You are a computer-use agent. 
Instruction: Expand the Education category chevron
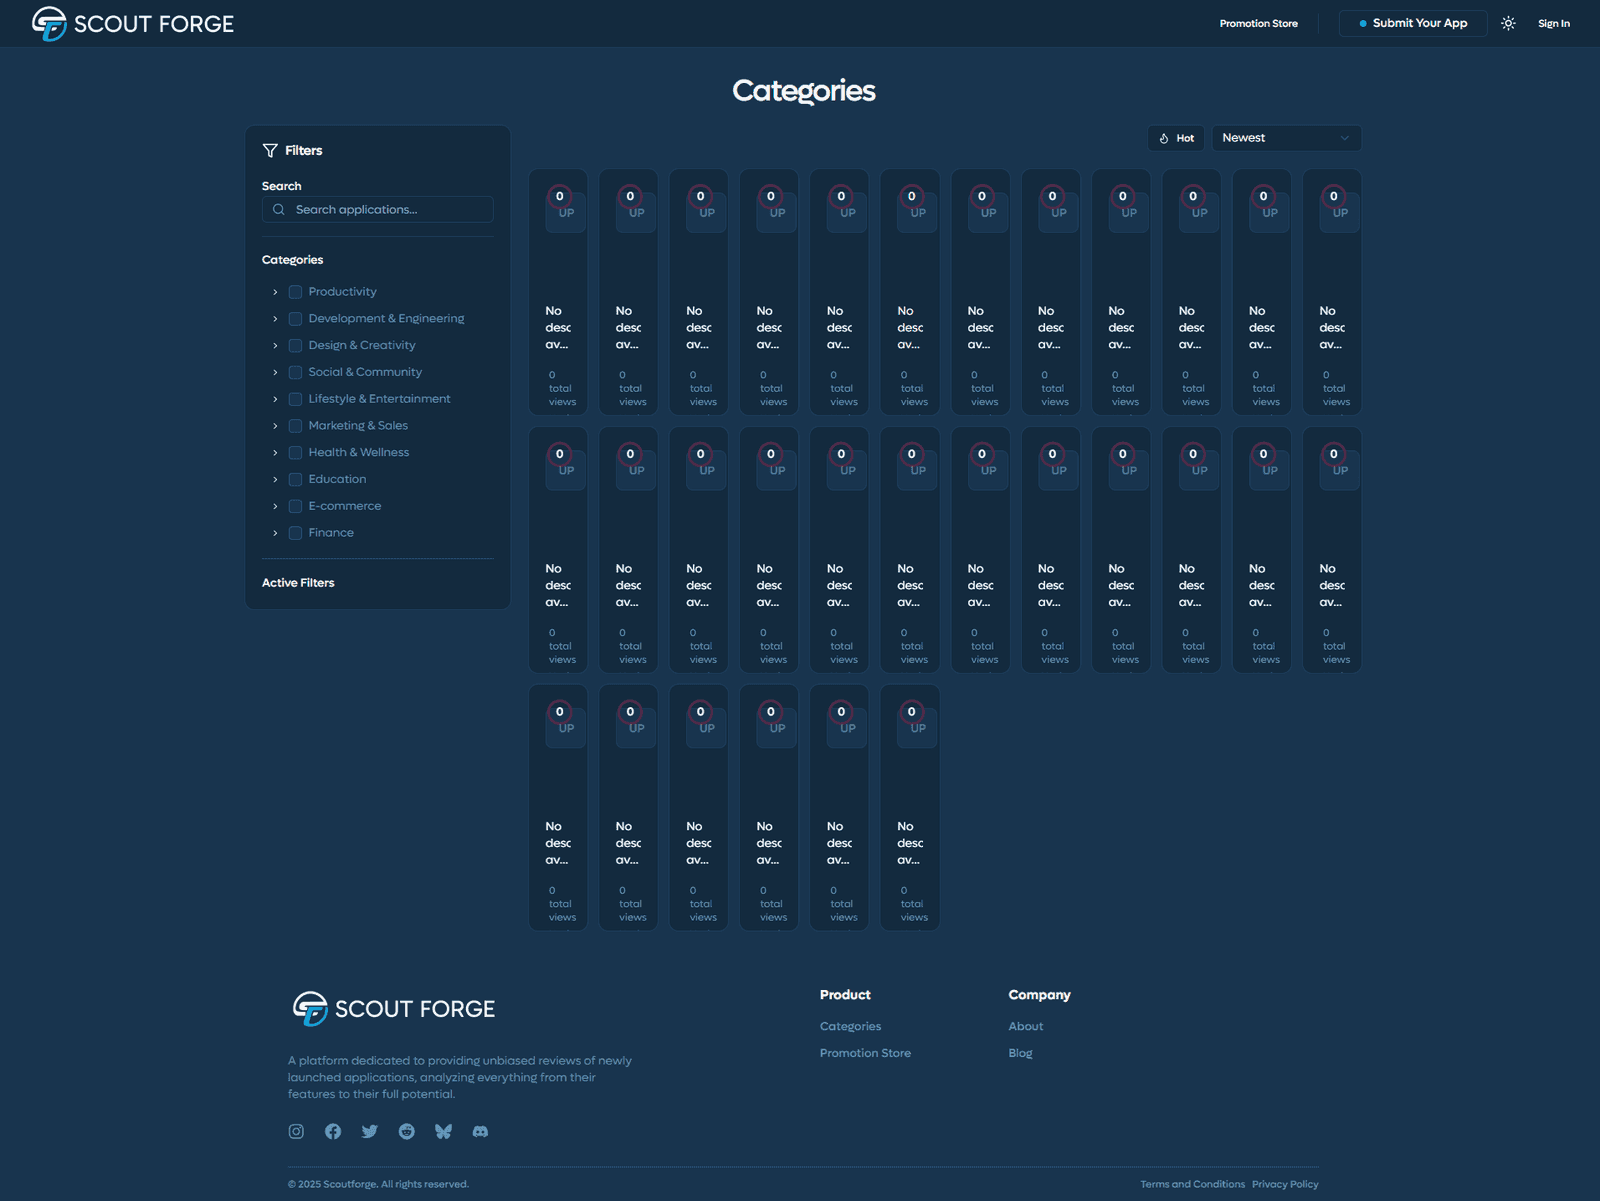tap(275, 480)
